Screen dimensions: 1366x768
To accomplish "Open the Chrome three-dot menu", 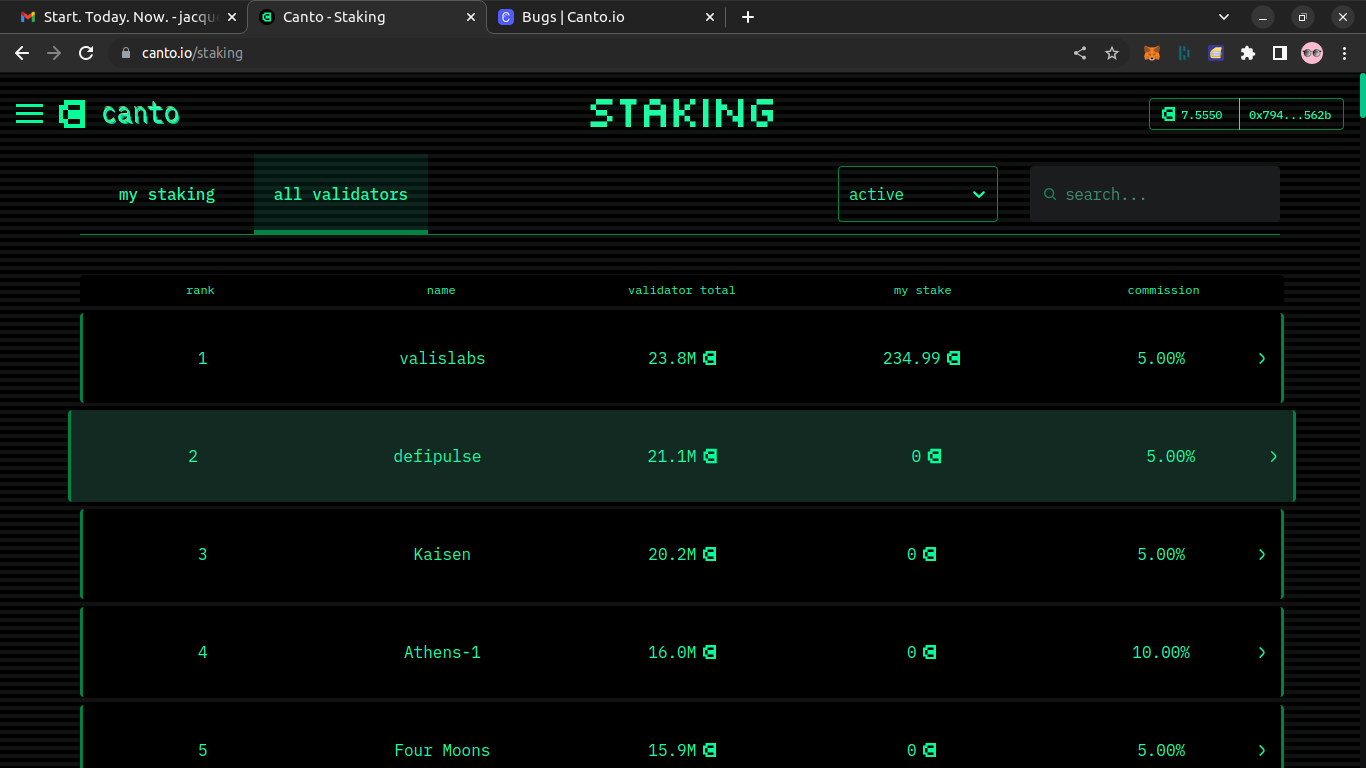I will [1343, 53].
